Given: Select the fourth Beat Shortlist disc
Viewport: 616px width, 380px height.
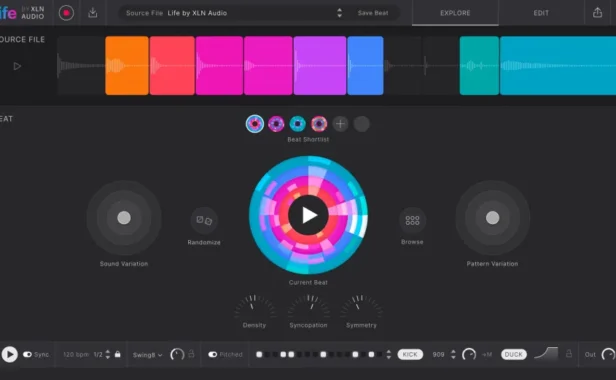Looking at the screenshot, I should [319, 124].
